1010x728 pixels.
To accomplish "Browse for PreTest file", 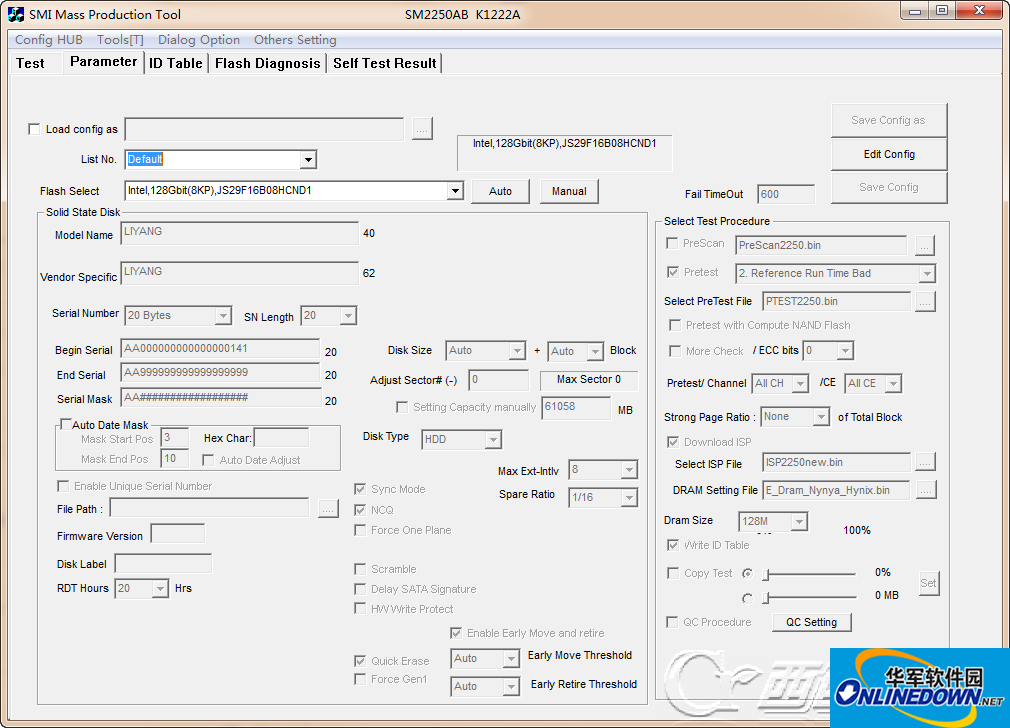I will [x=925, y=302].
